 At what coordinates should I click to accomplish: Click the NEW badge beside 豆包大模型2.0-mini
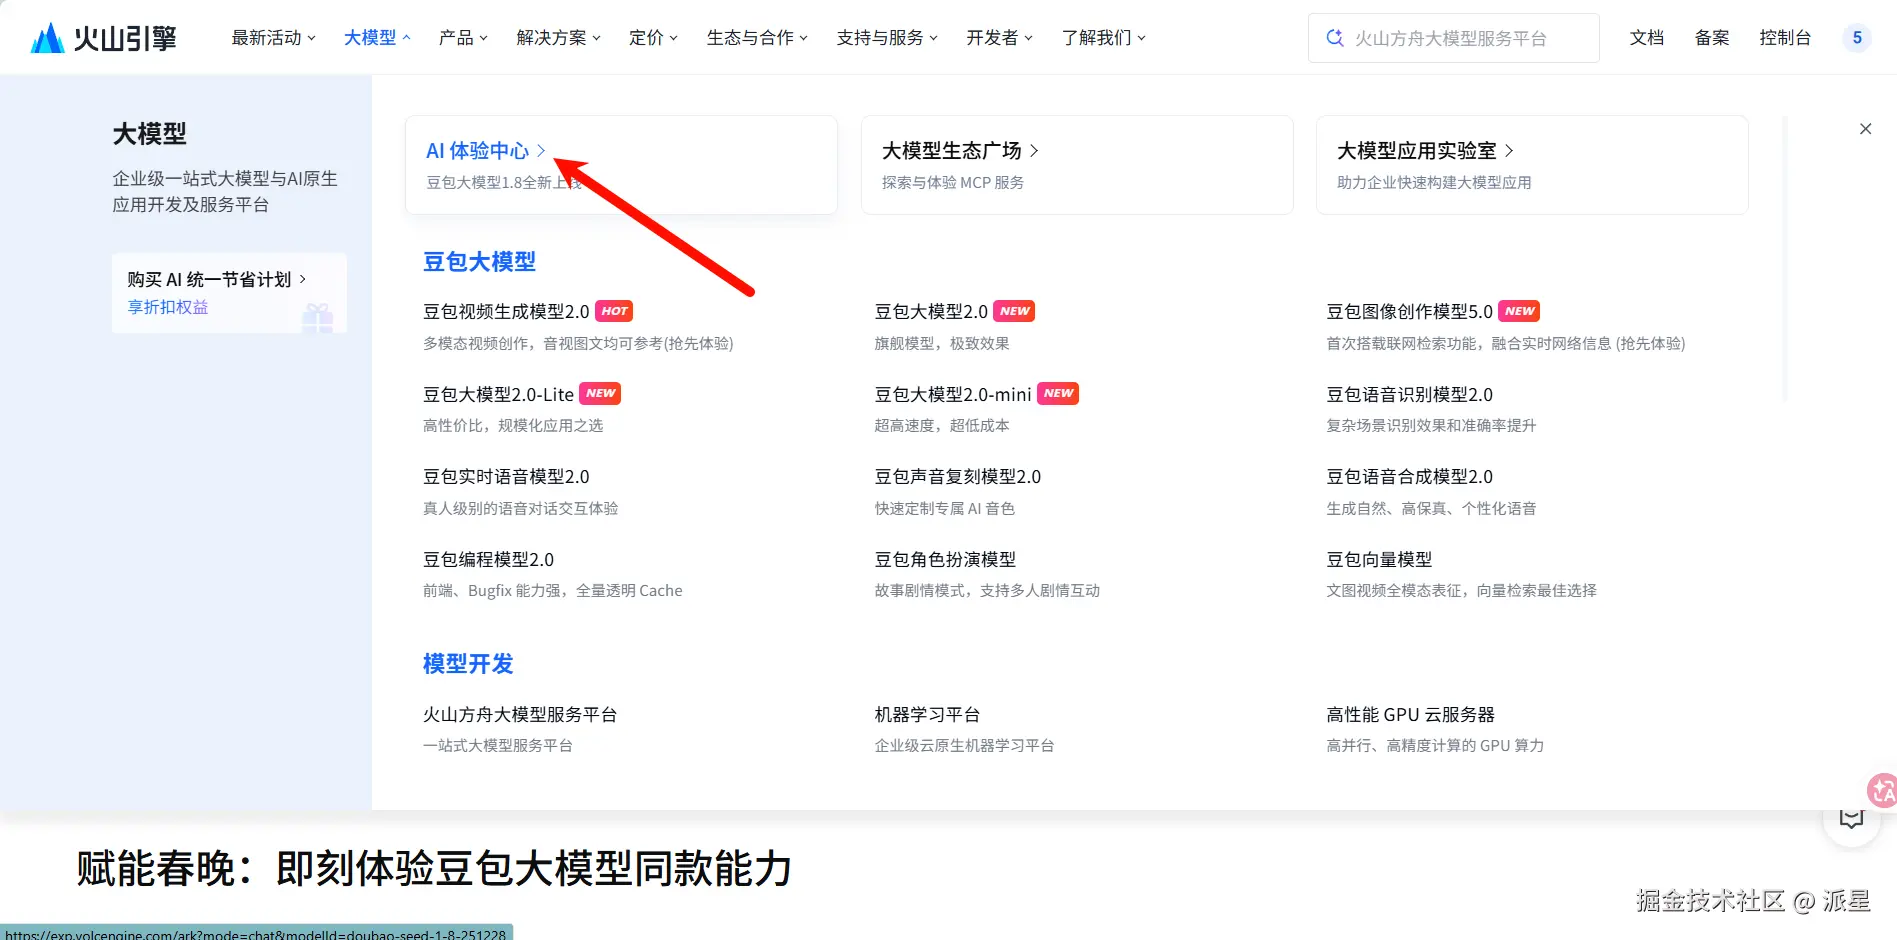click(x=1058, y=394)
